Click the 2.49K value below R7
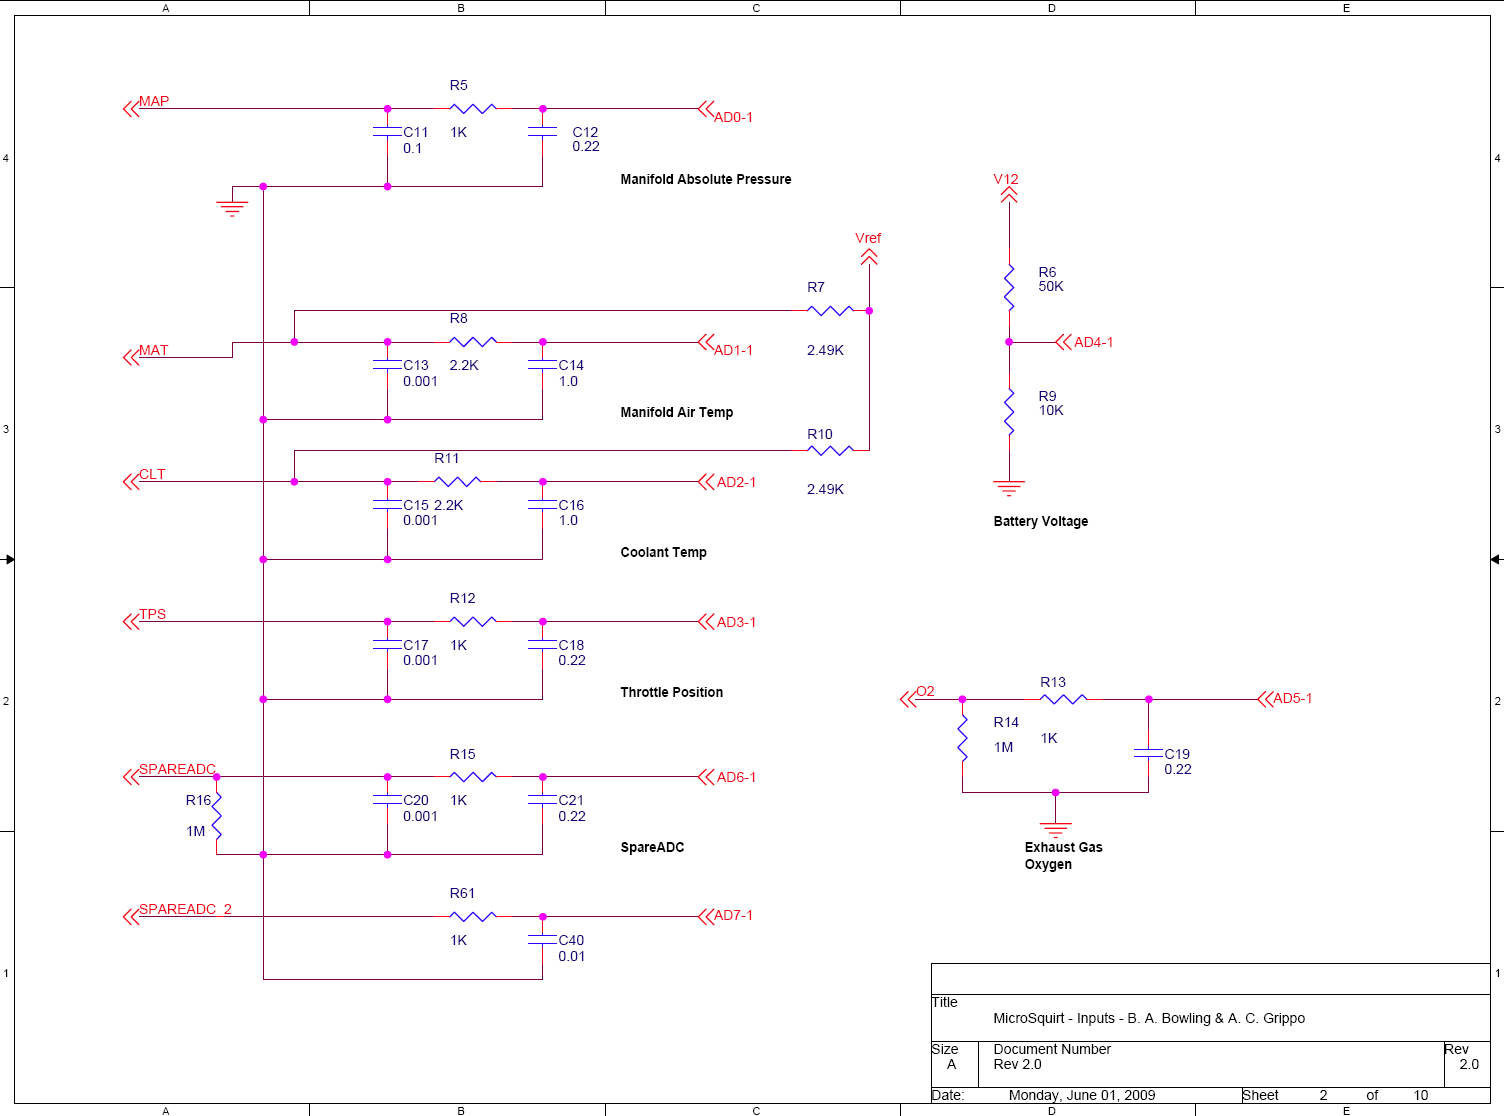The height and width of the screenshot is (1116, 1504). [x=826, y=350]
